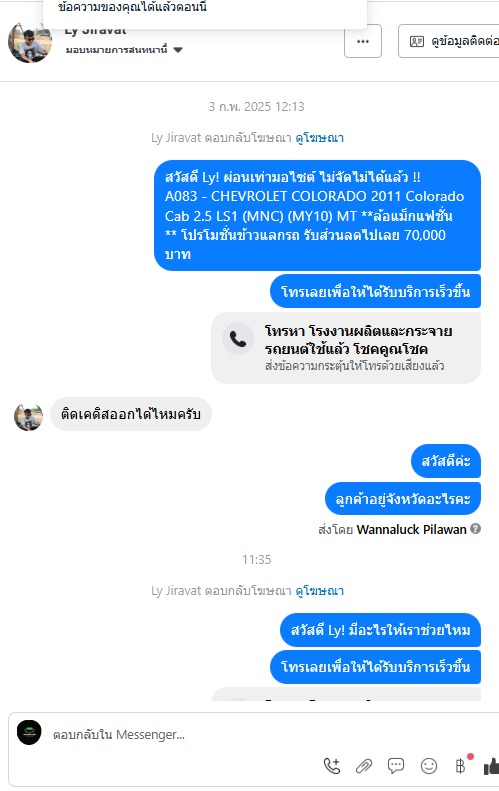Image resolution: width=499 pixels, height=791 pixels.
Task: Click customer avatar beside ติดเคดิส message
Action: click(x=28, y=417)
